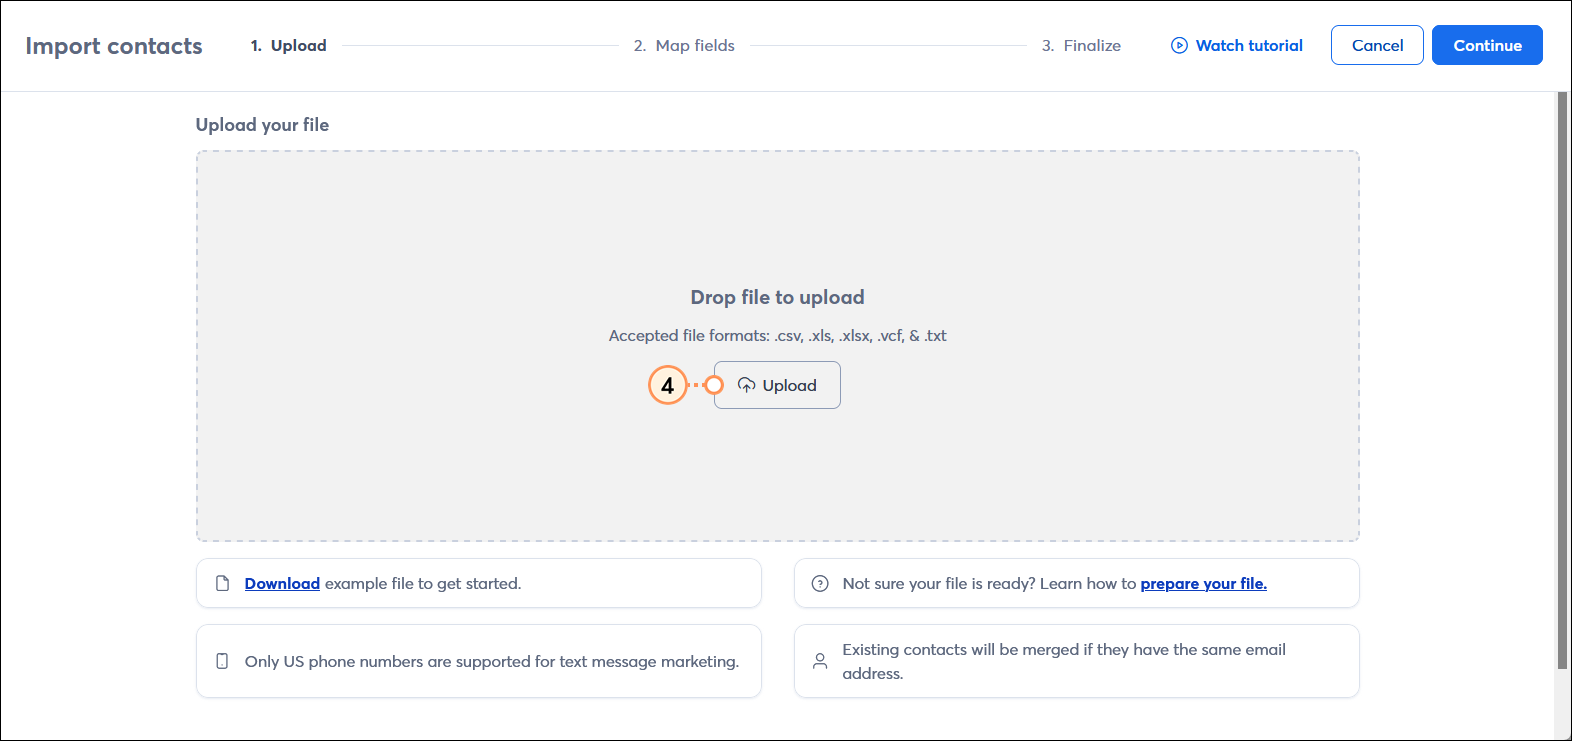This screenshot has width=1572, height=741.
Task: Click the phone icon in US numbers note
Action: 223,661
